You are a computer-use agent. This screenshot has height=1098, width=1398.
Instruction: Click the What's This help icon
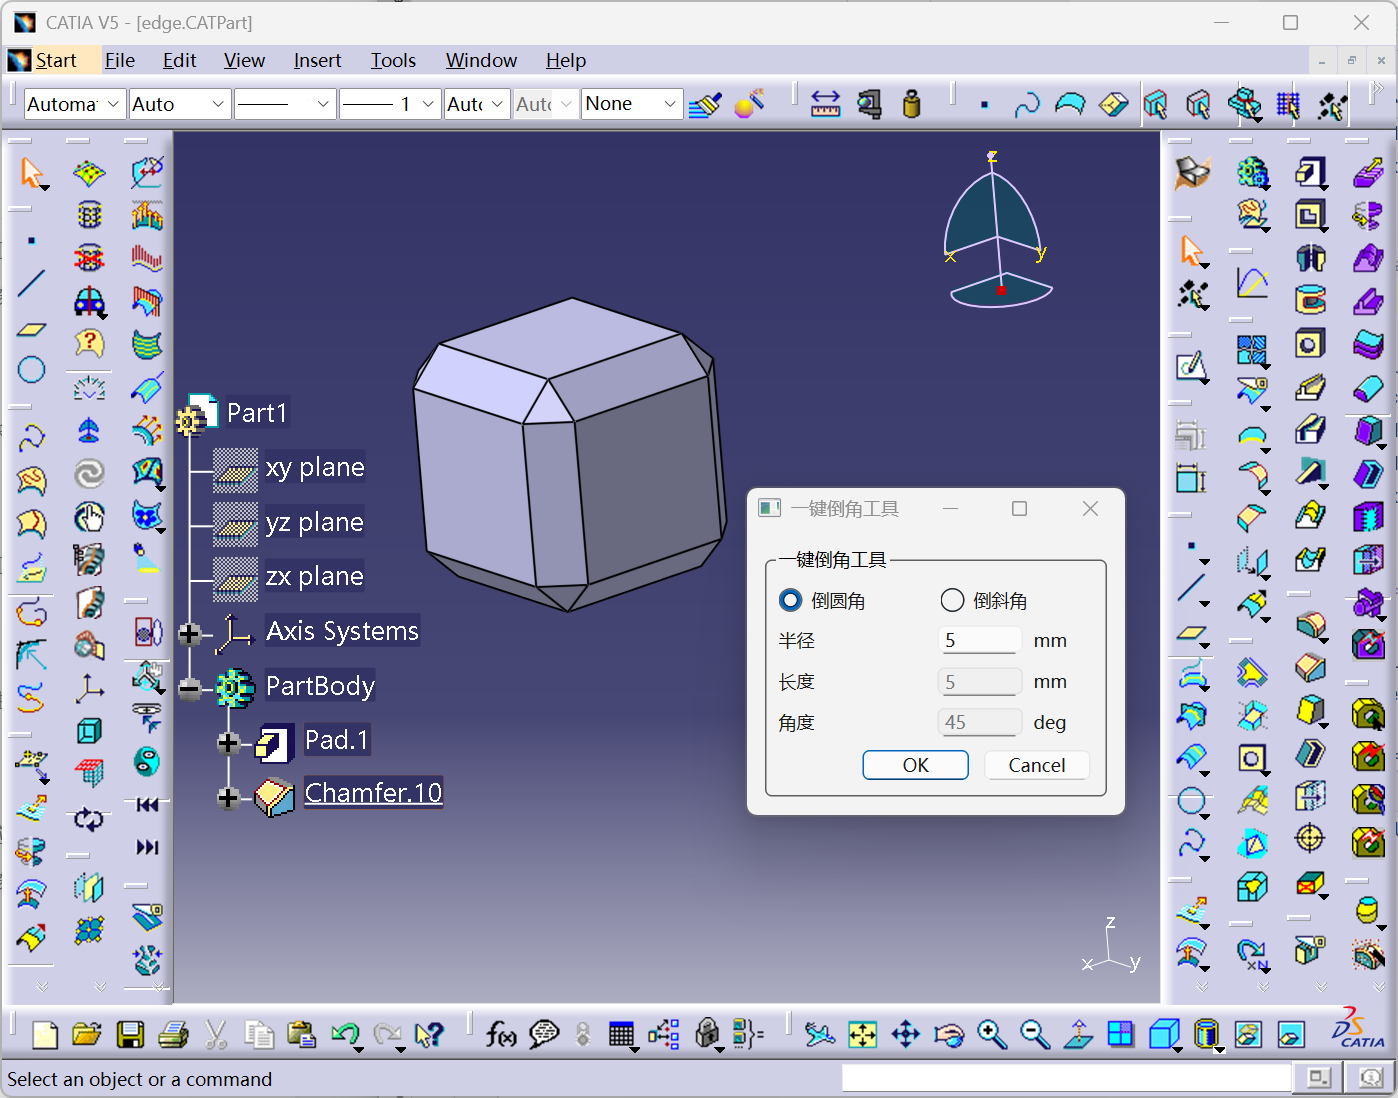tap(429, 1034)
